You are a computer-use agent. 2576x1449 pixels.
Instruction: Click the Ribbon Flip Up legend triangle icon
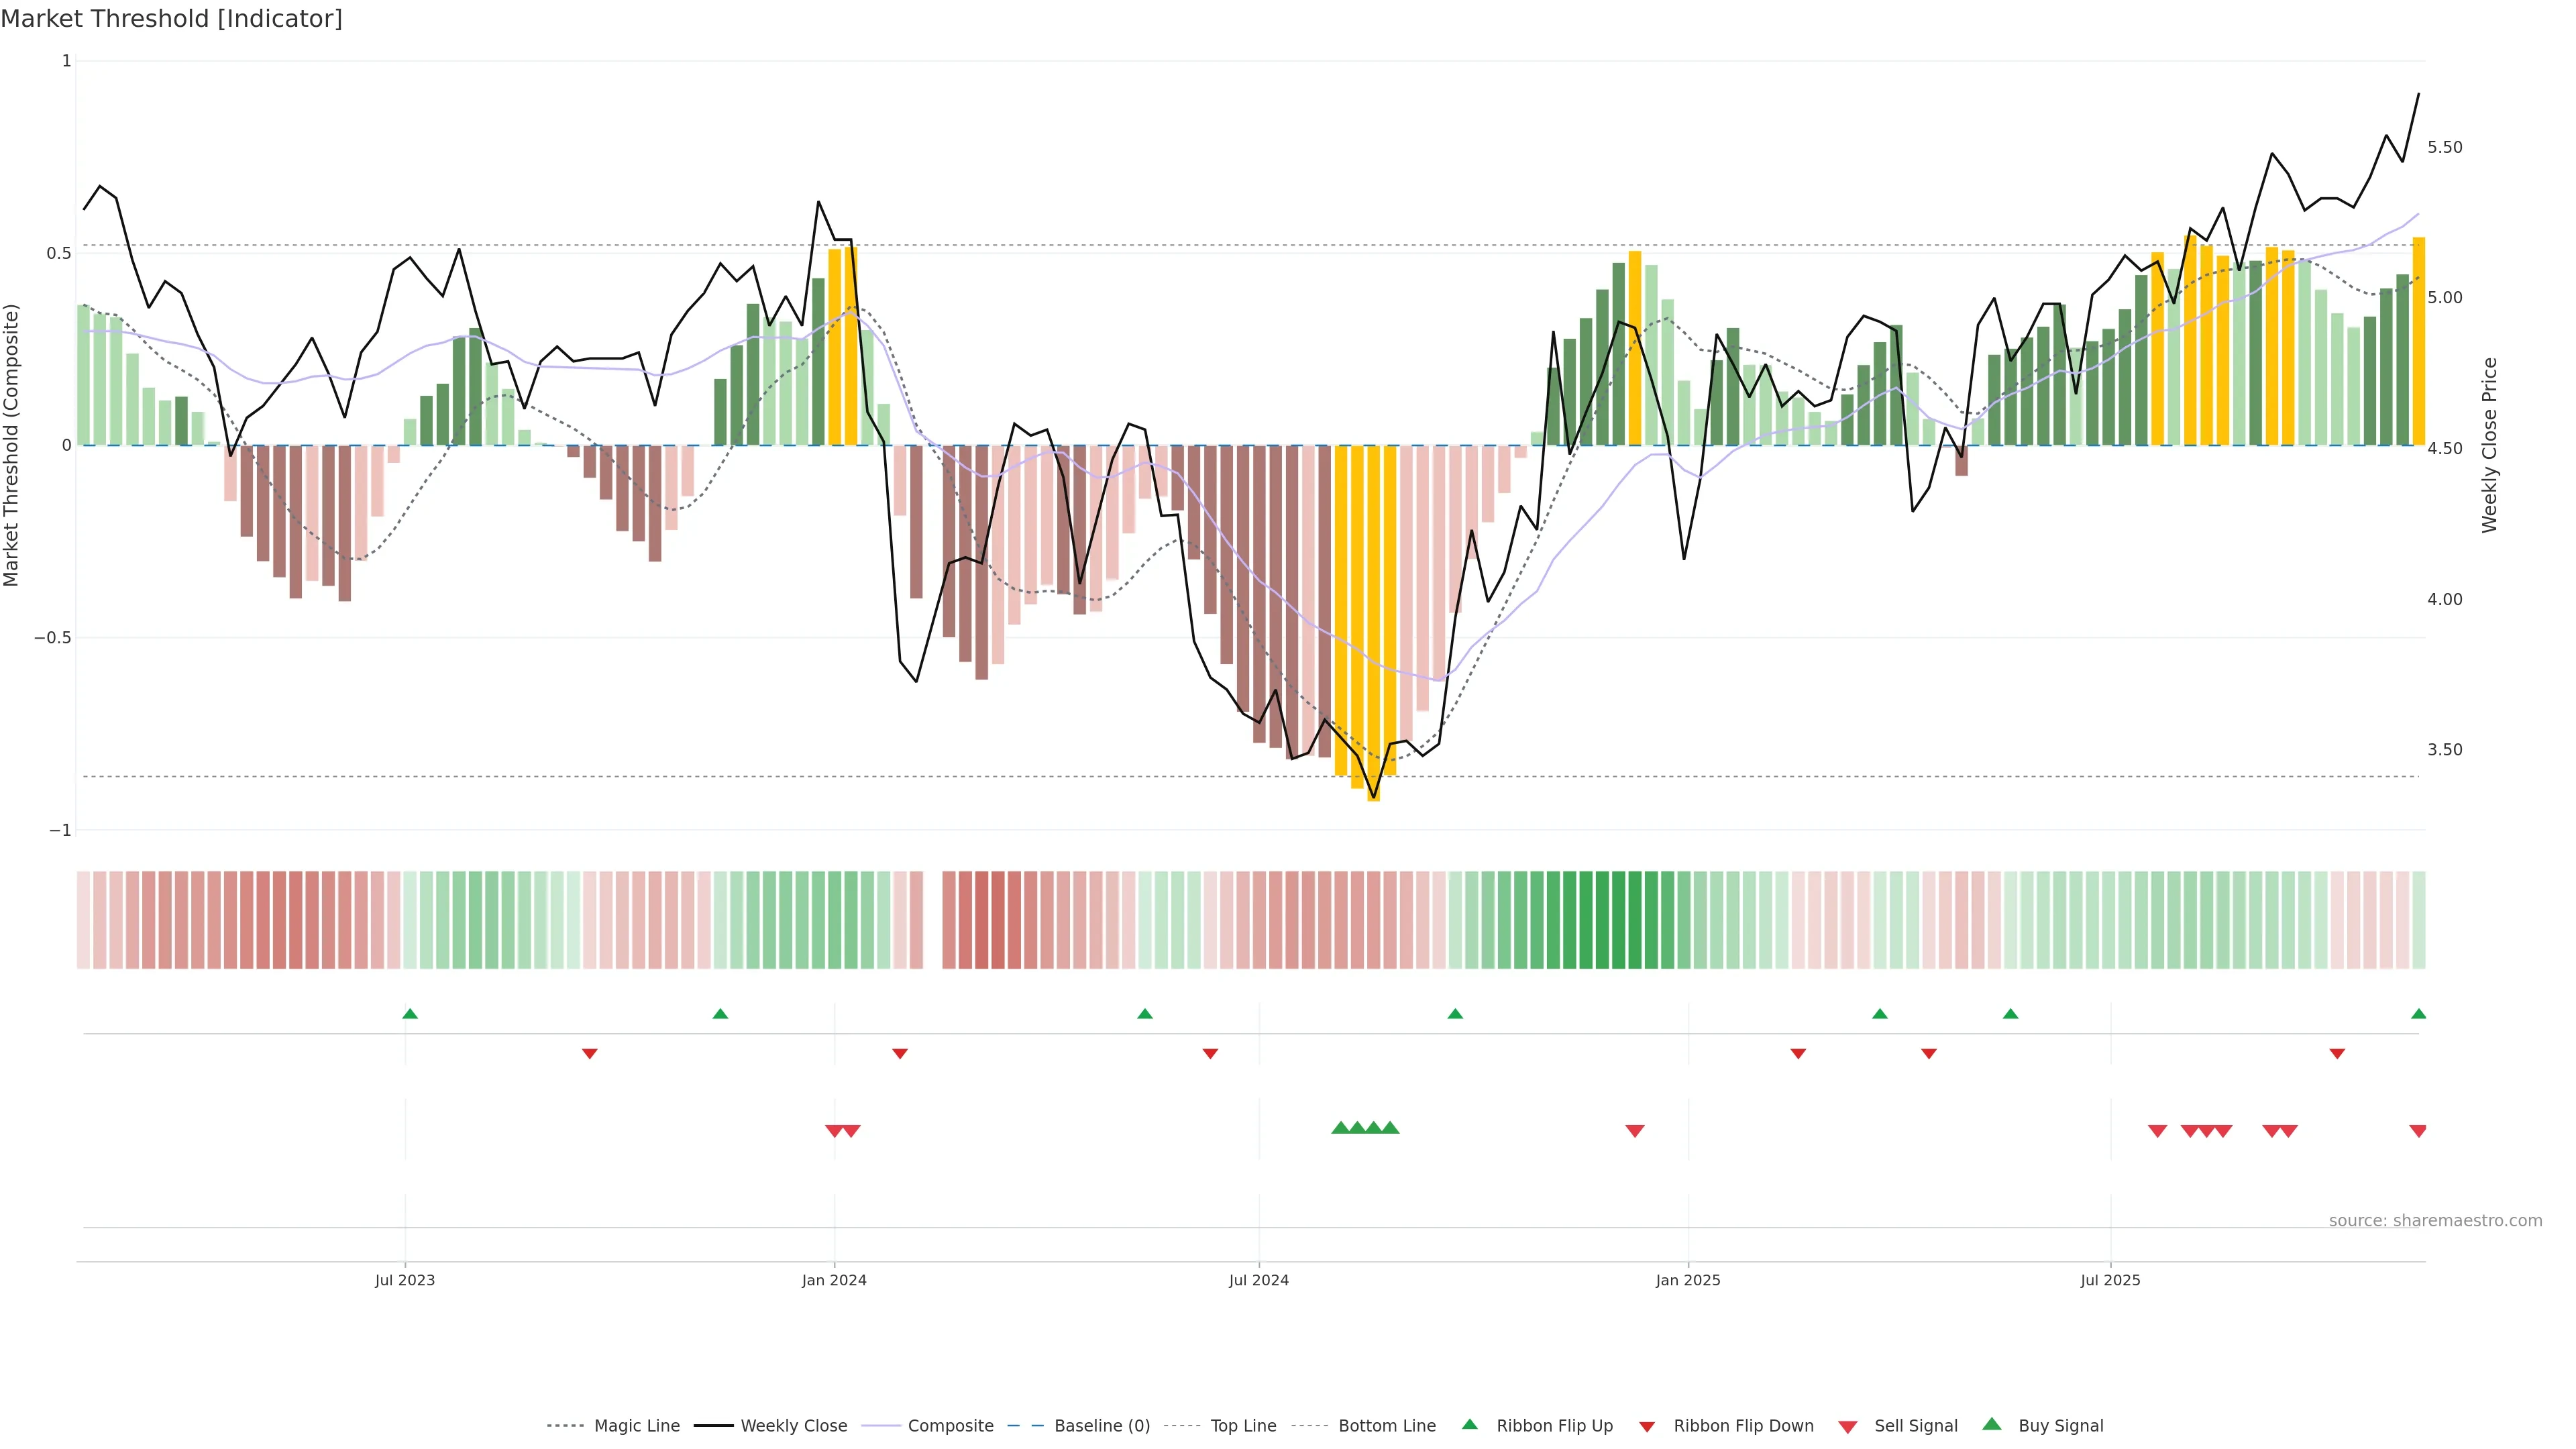[x=1469, y=1424]
